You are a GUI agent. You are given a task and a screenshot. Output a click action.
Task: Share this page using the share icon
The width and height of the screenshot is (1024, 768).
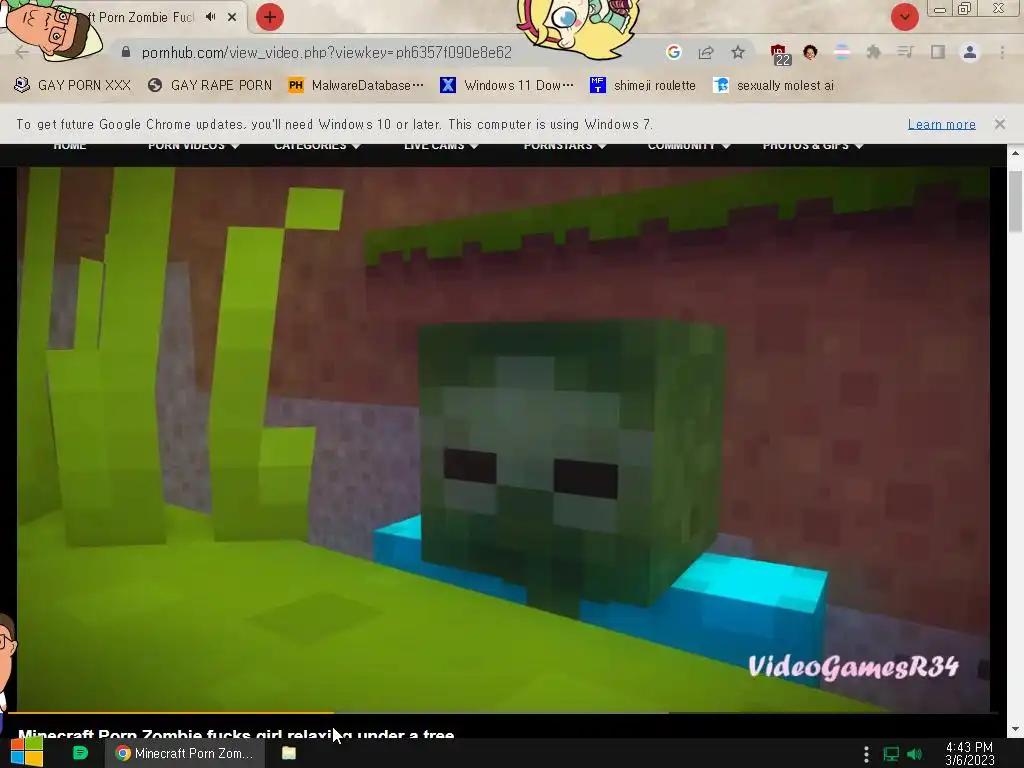click(706, 52)
